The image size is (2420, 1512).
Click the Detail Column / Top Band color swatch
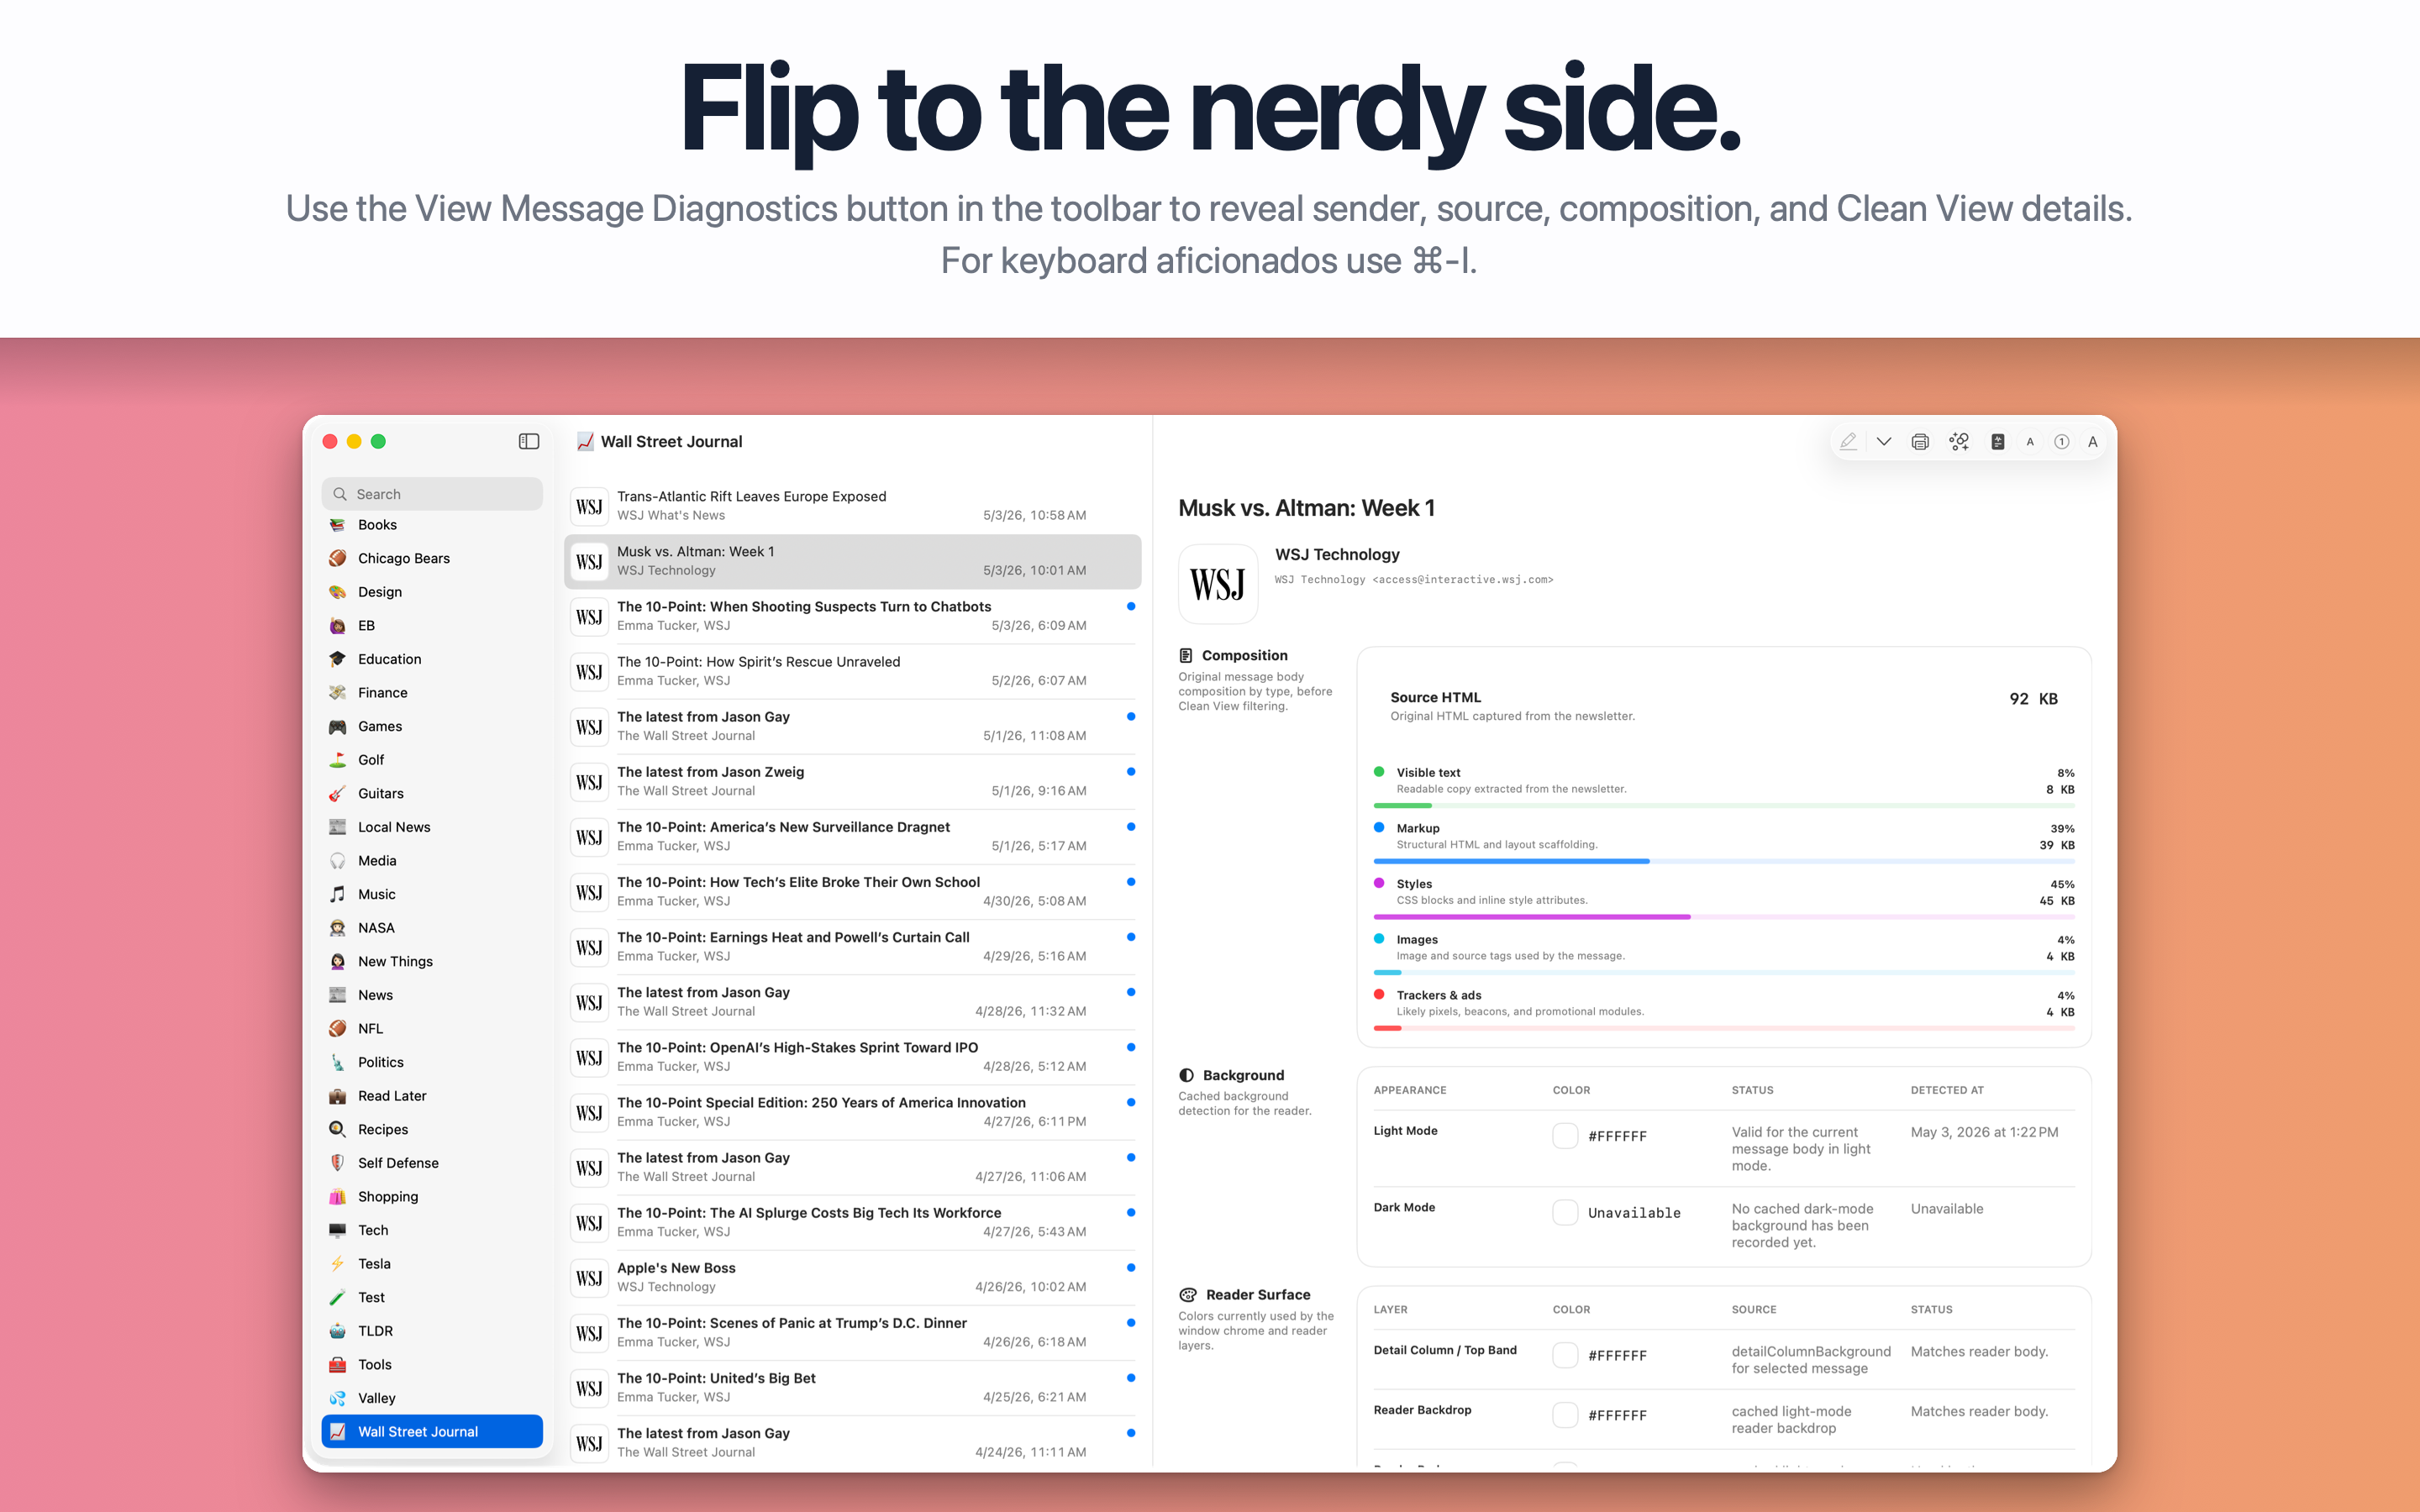coord(1565,1355)
